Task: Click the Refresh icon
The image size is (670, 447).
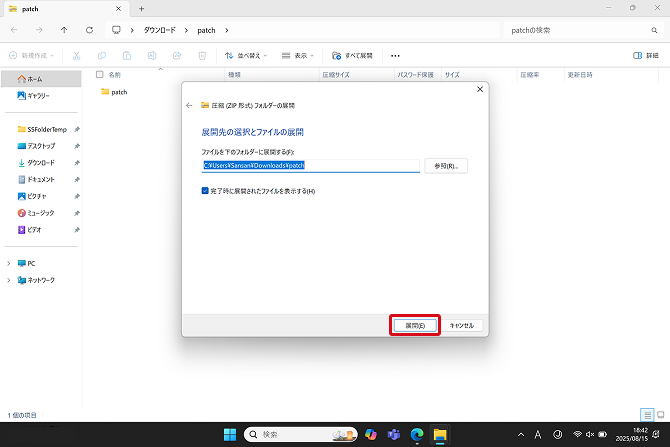Action: (89, 30)
